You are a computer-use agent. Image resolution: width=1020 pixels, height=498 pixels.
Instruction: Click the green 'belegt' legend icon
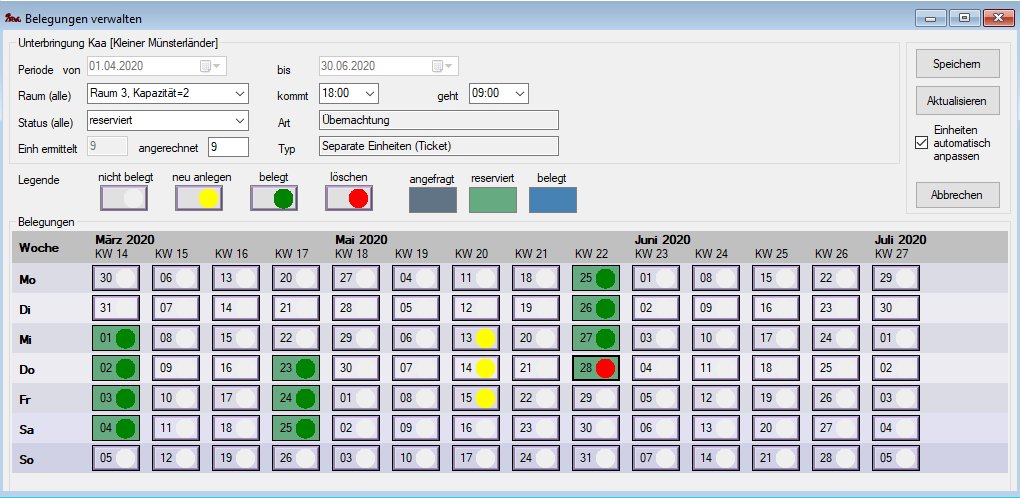pos(273,198)
